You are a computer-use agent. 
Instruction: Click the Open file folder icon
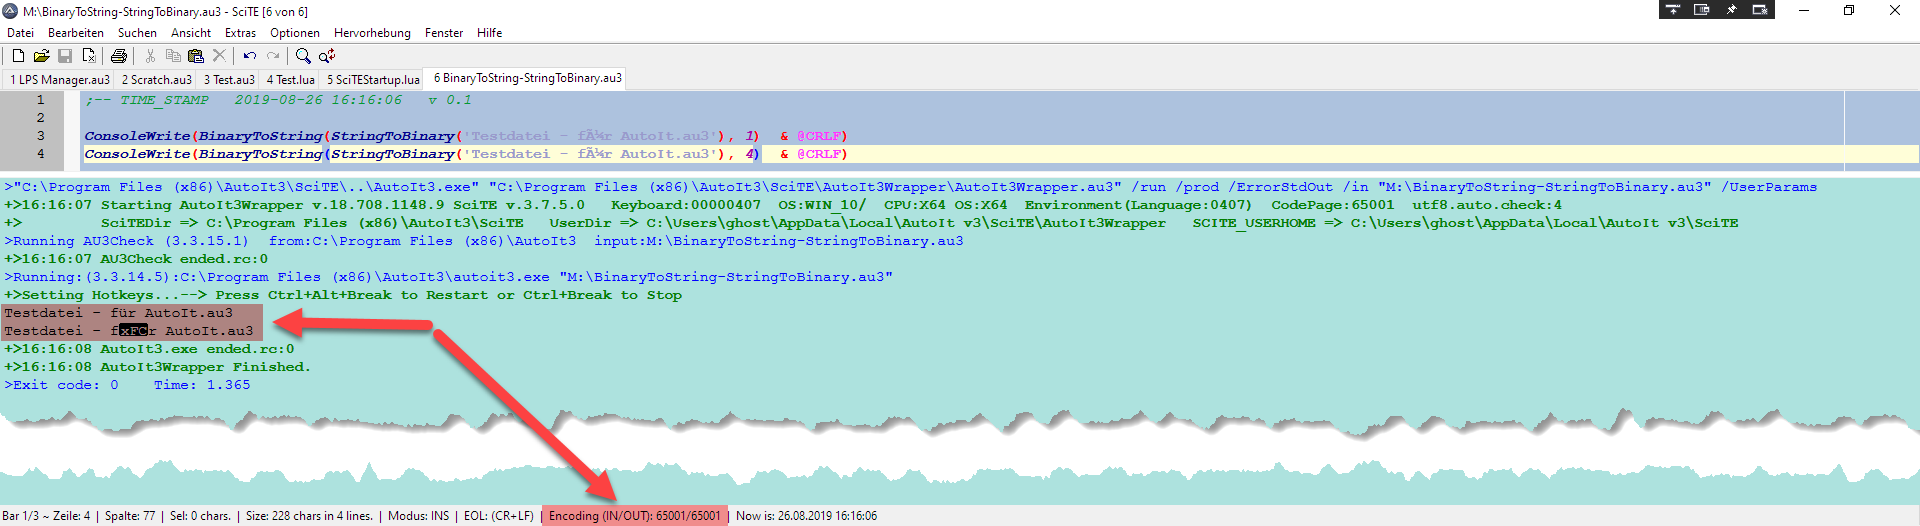pos(41,56)
